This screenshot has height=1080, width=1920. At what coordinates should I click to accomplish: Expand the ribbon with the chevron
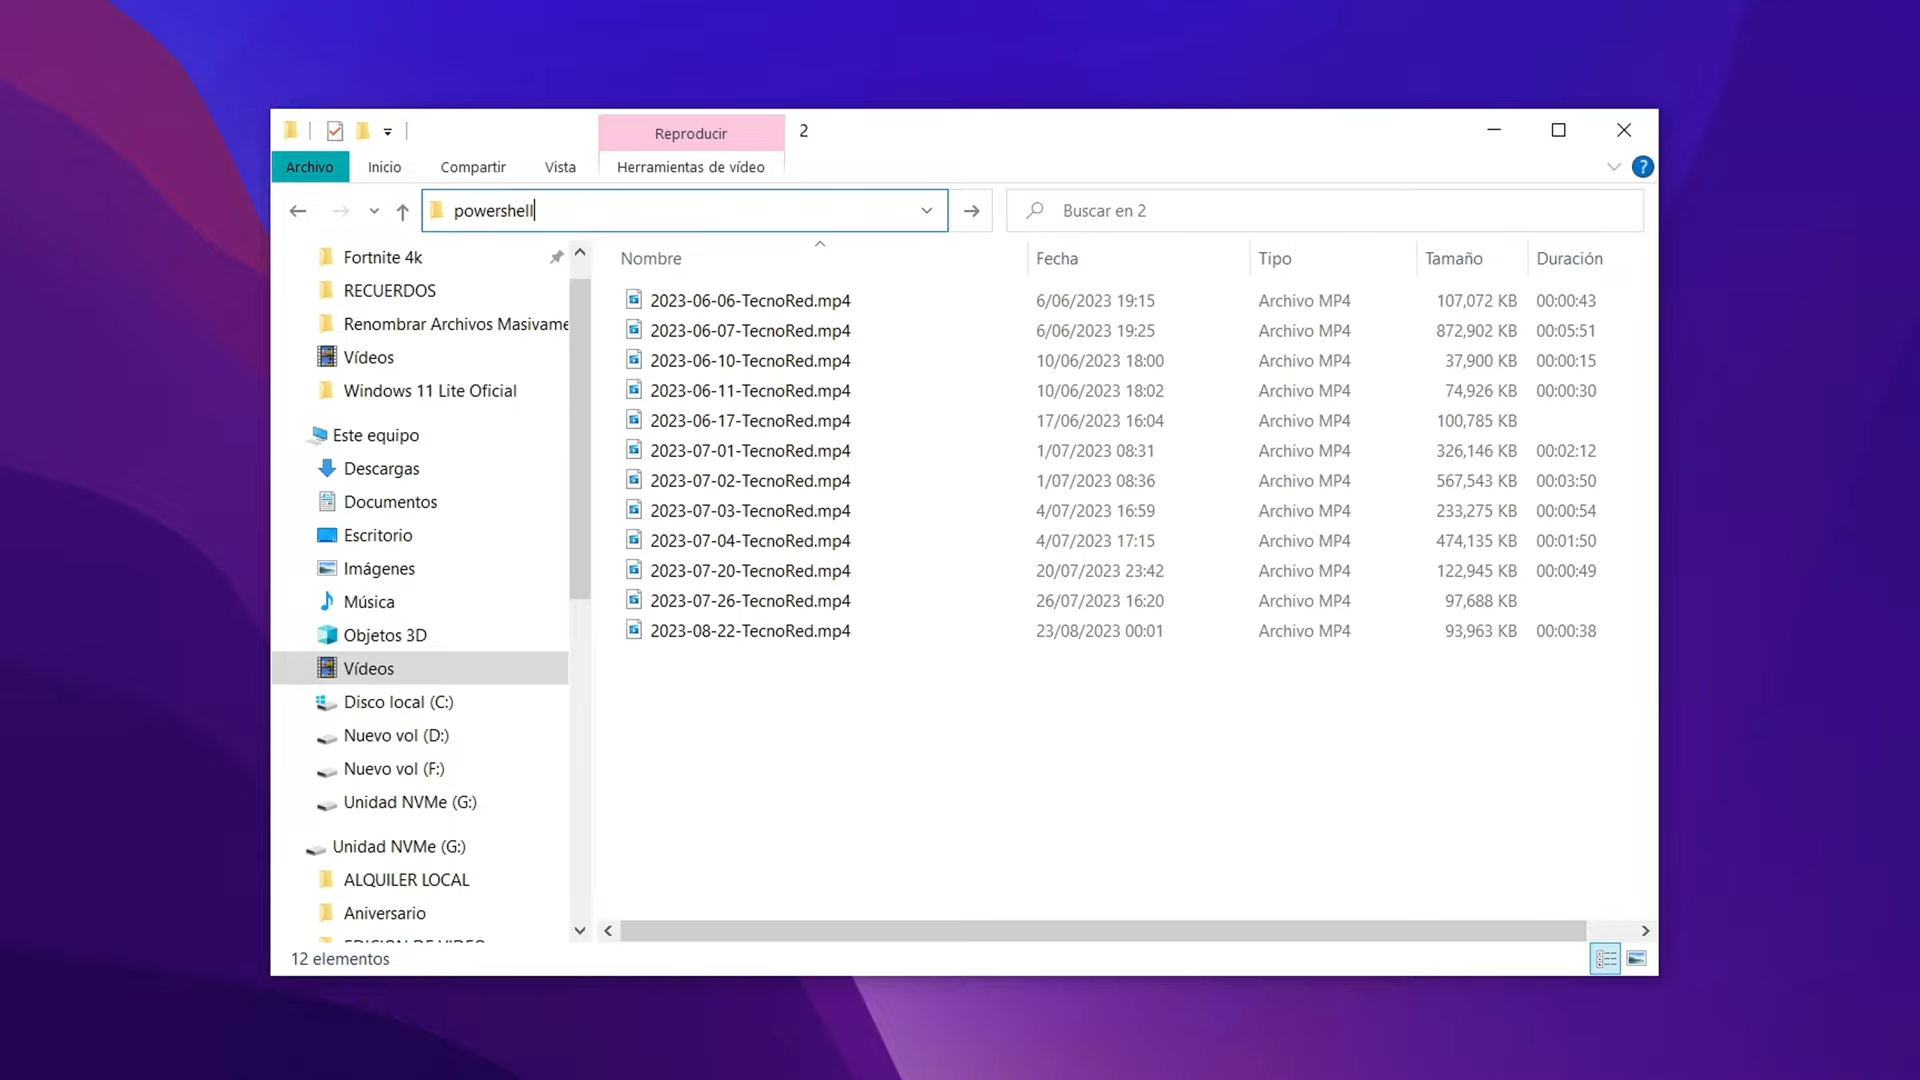(x=1614, y=167)
